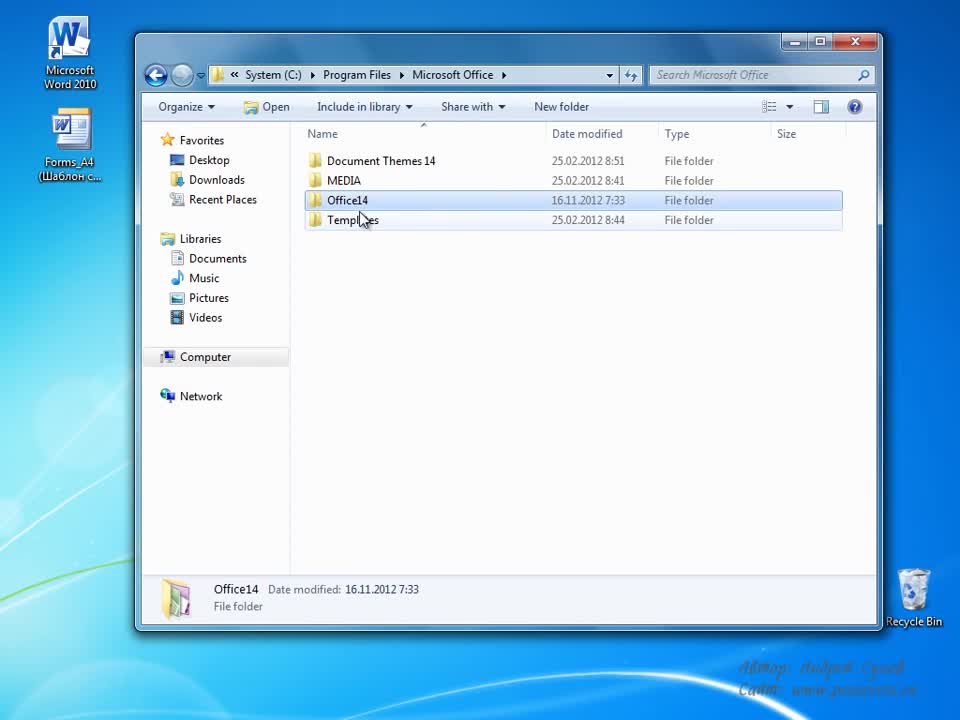Open the Include in library menu
960x720 pixels.
tap(365, 107)
